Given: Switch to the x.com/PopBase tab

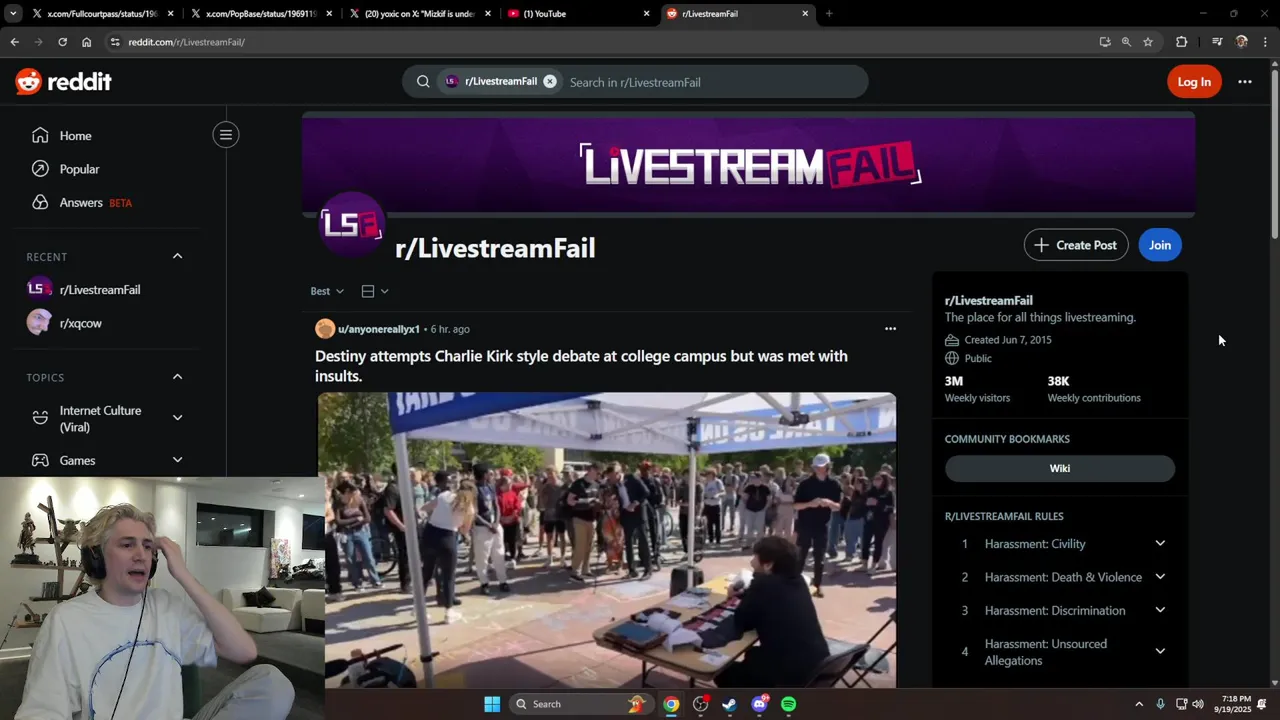Looking at the screenshot, I should tap(260, 14).
